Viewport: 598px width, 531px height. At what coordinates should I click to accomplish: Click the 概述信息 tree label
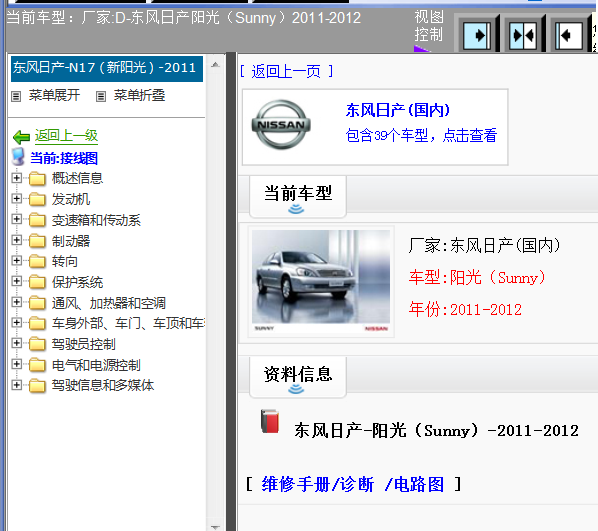(x=77, y=178)
